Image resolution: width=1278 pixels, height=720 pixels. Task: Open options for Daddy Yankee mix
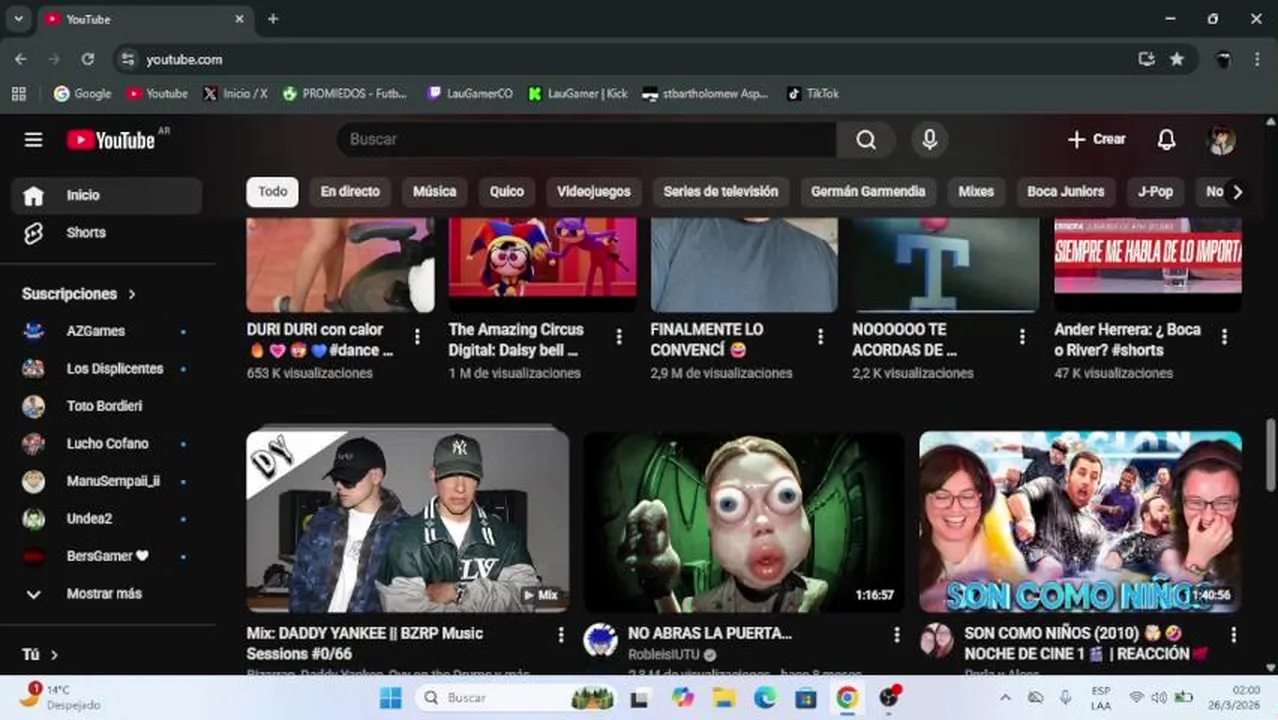561,635
